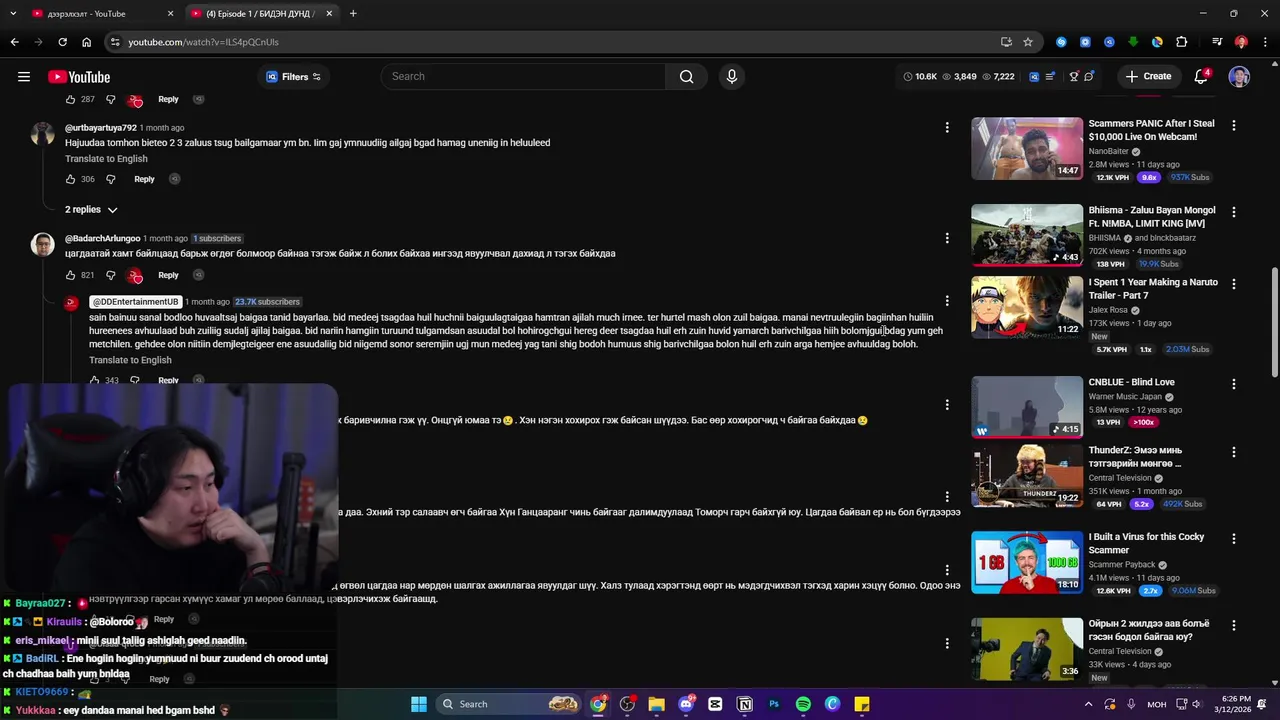Viewport: 1280px width, 720px height.
Task: Go to the YouTube home logo
Action: coord(79,77)
